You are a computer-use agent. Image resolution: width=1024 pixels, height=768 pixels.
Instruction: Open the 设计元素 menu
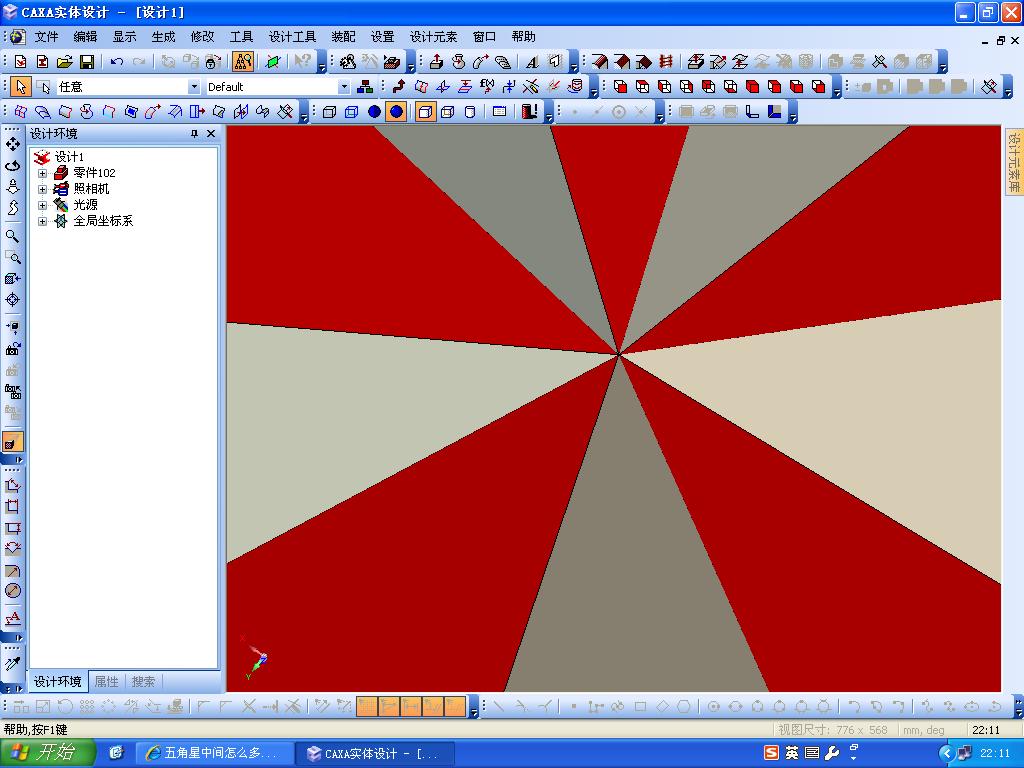(x=433, y=37)
